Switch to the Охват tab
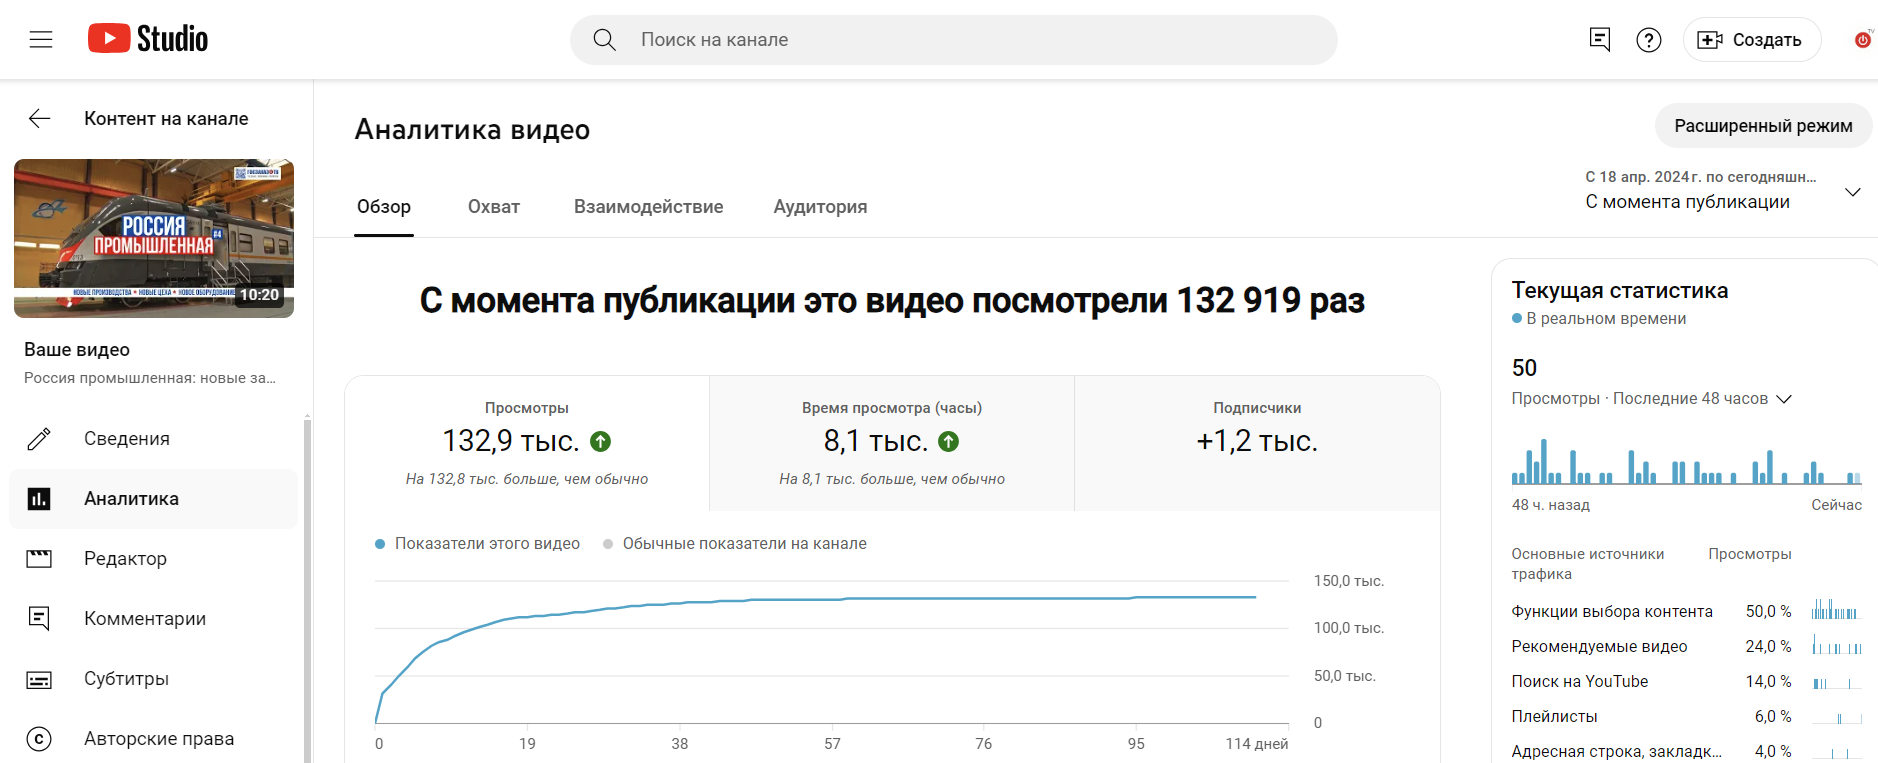 494,207
